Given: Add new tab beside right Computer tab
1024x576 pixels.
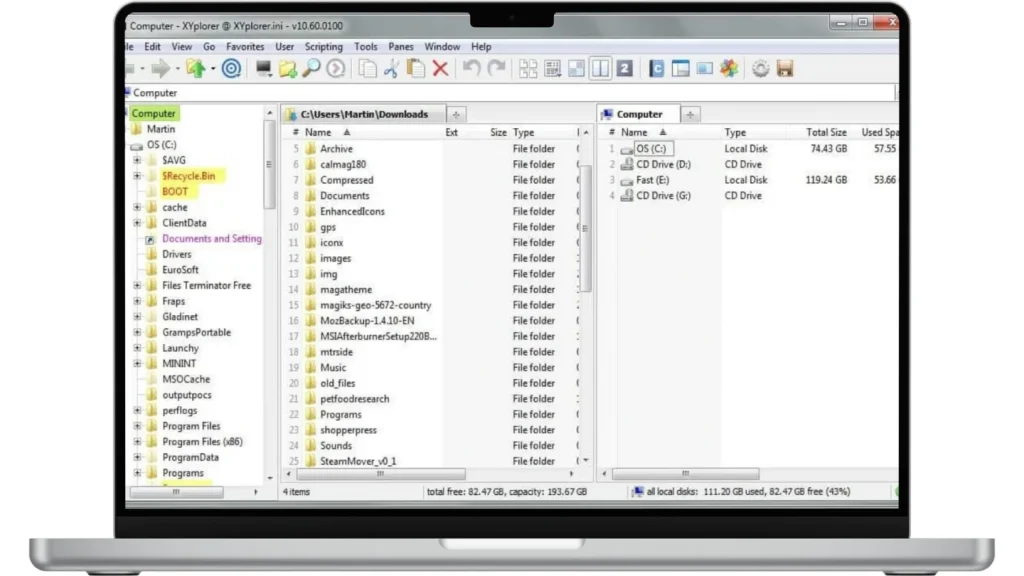Looking at the screenshot, I should coord(691,114).
